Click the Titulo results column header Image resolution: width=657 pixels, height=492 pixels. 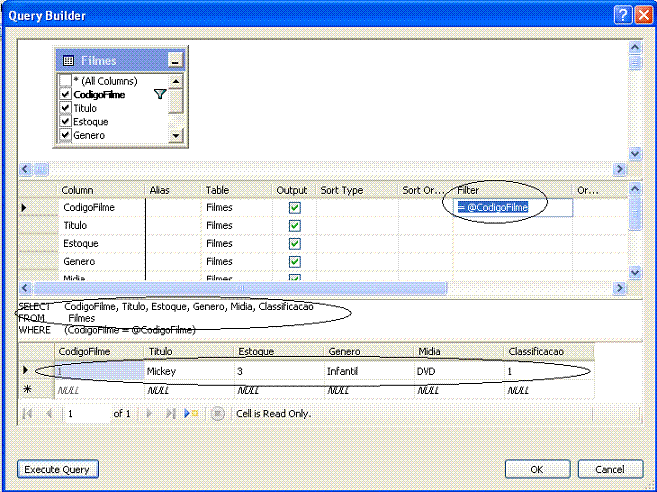coord(189,352)
